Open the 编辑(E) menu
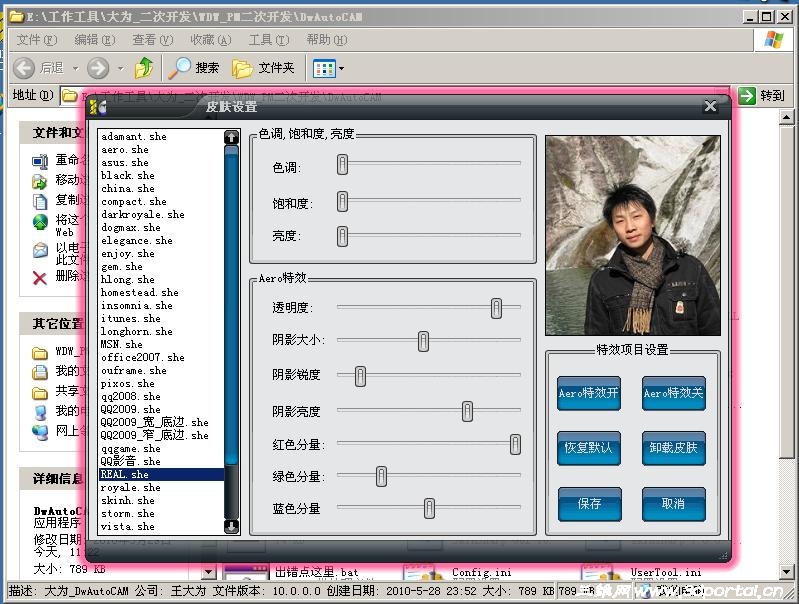 [94, 40]
